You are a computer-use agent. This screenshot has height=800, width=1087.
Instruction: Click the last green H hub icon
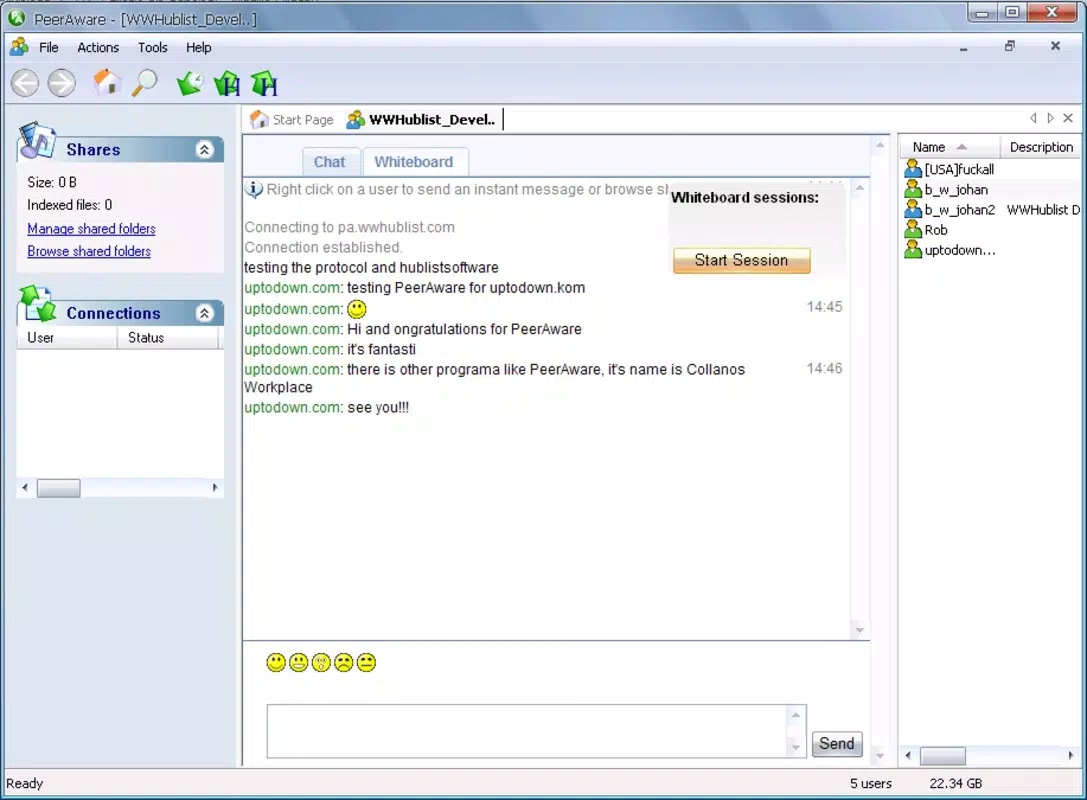click(264, 84)
